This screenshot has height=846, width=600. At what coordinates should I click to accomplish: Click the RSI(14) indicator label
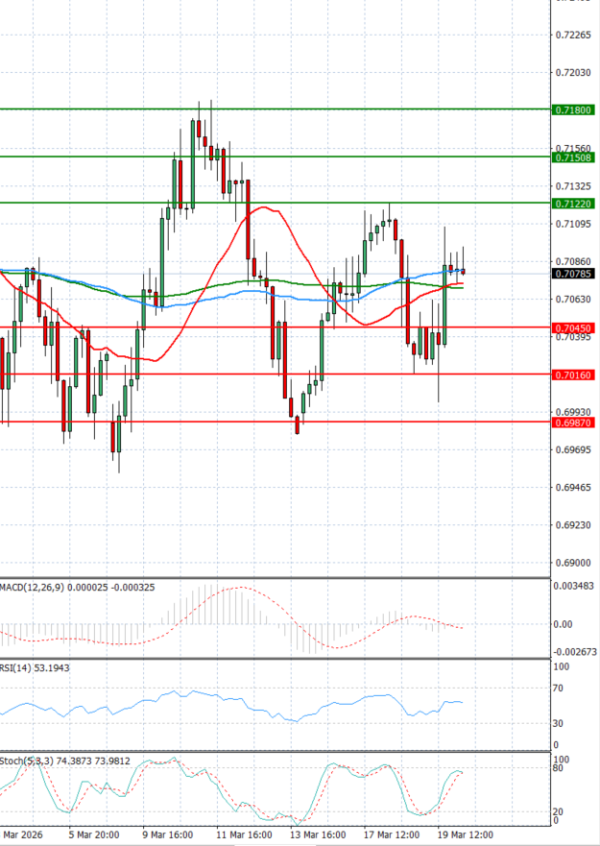pos(19,666)
